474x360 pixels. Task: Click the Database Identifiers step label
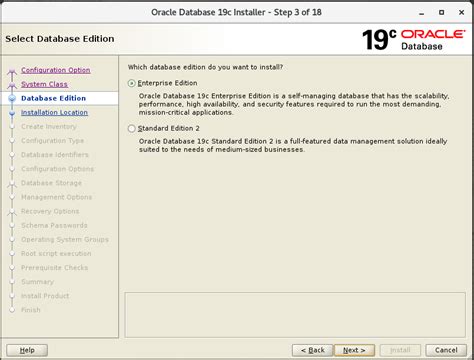(55, 155)
